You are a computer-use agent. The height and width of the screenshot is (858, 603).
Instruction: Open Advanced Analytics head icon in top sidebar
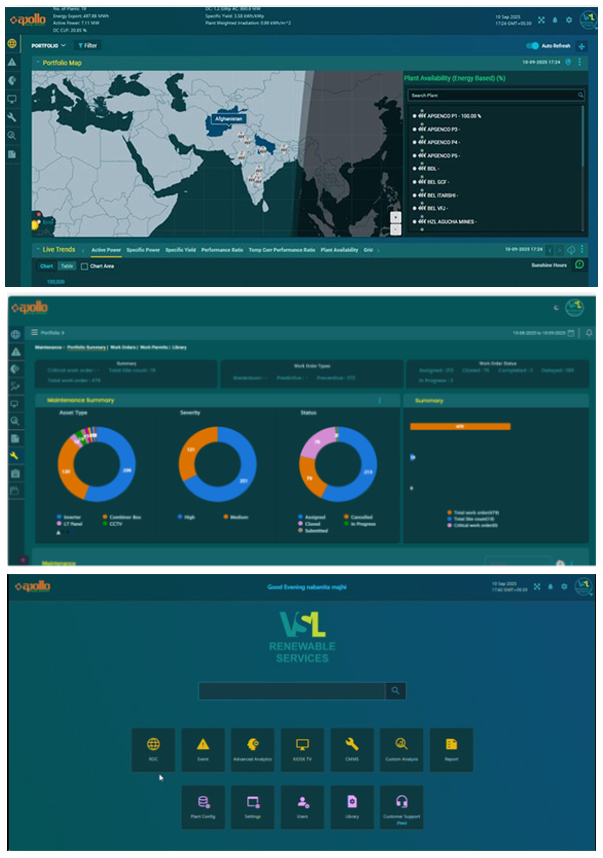click(x=11, y=80)
